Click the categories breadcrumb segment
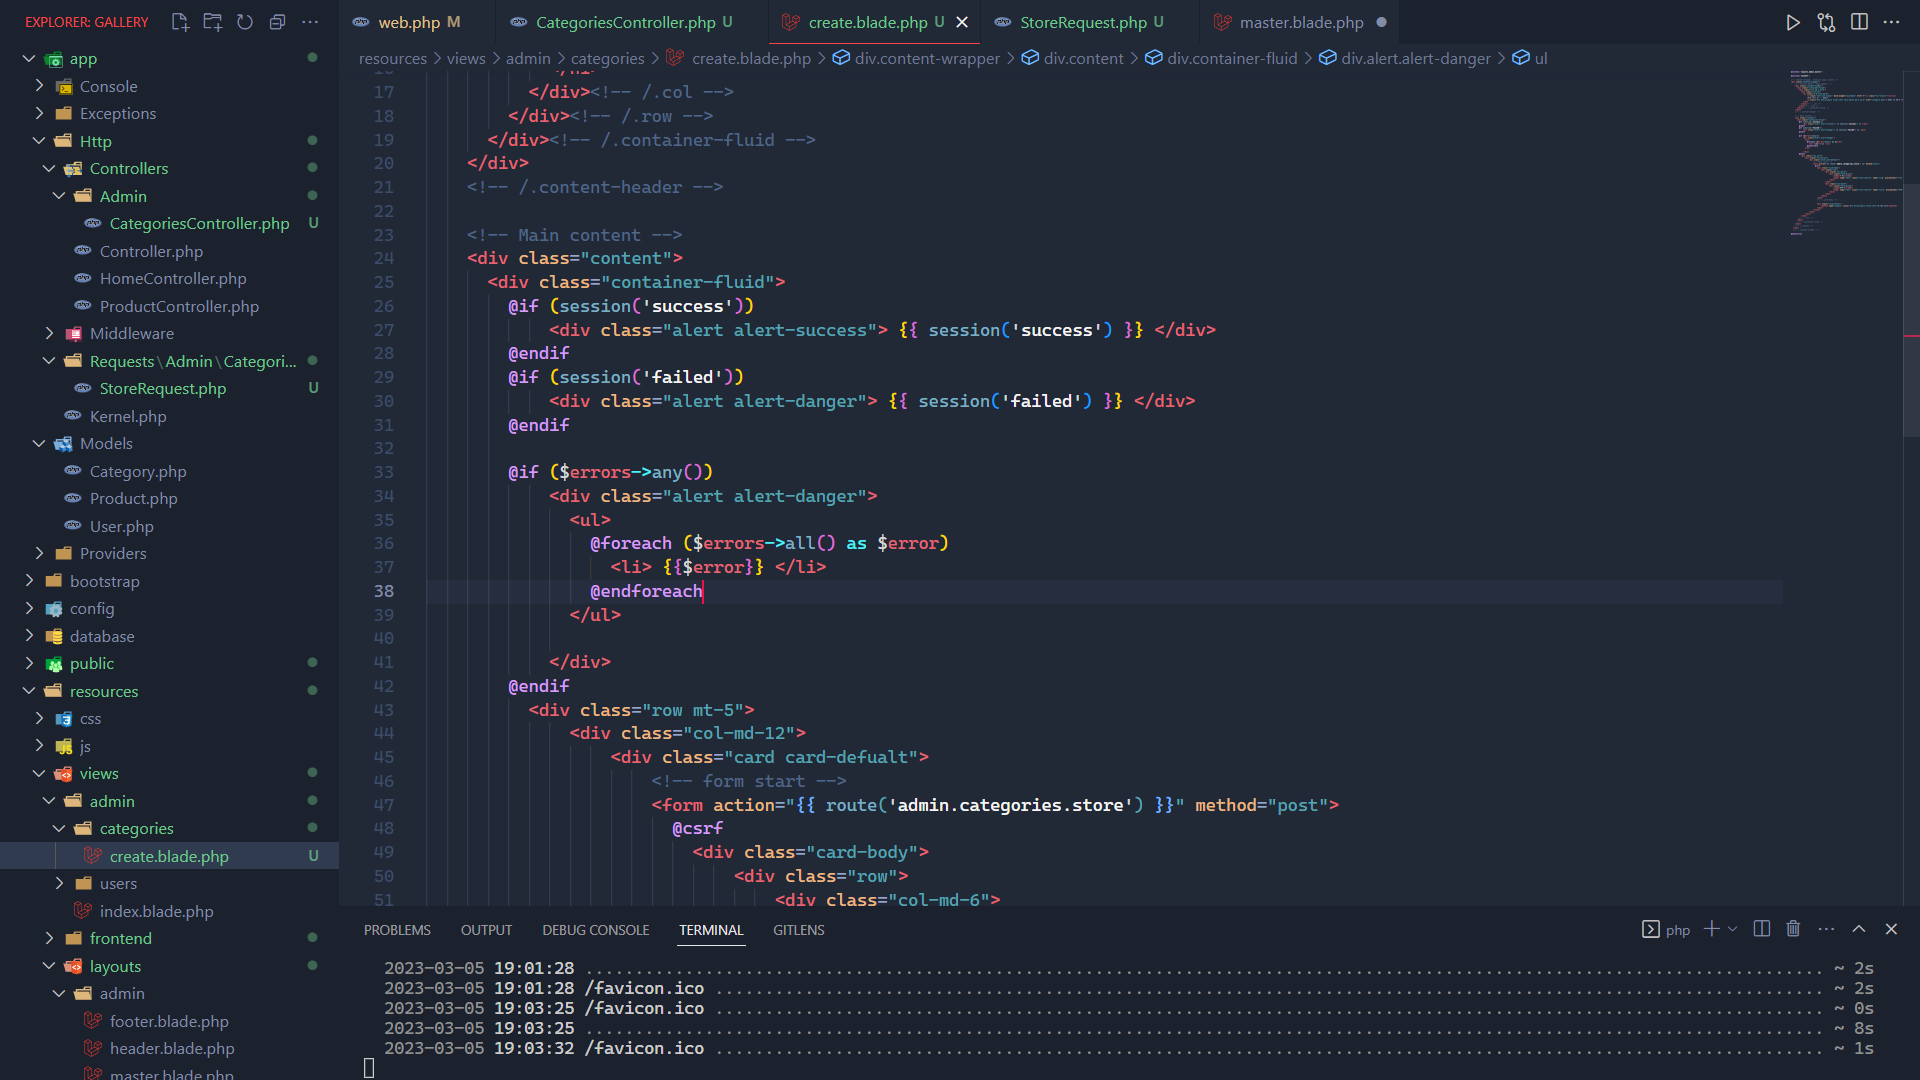Viewport: 1920px width, 1080px height. (607, 58)
